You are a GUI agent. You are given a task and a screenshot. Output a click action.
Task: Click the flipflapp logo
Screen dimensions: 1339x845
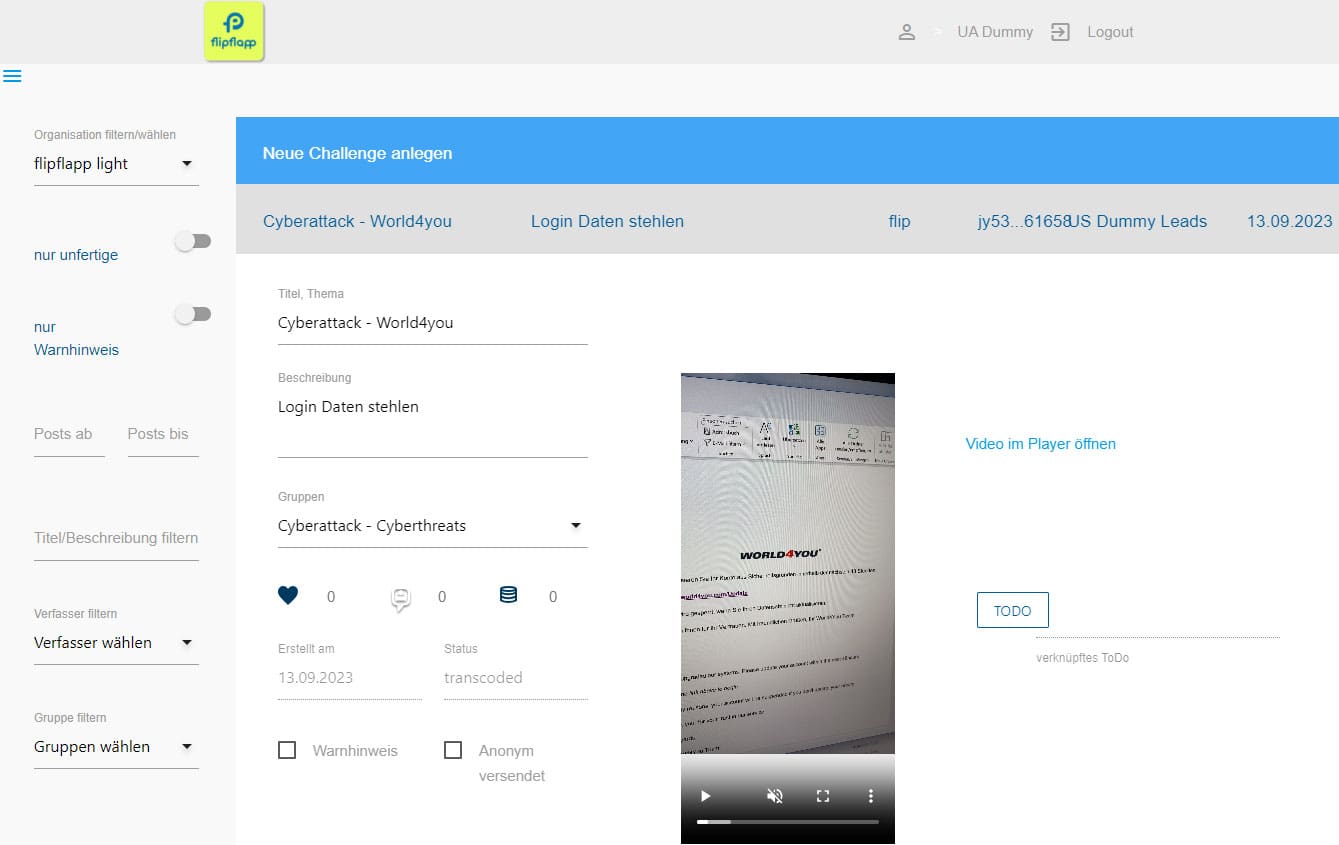pos(234,31)
